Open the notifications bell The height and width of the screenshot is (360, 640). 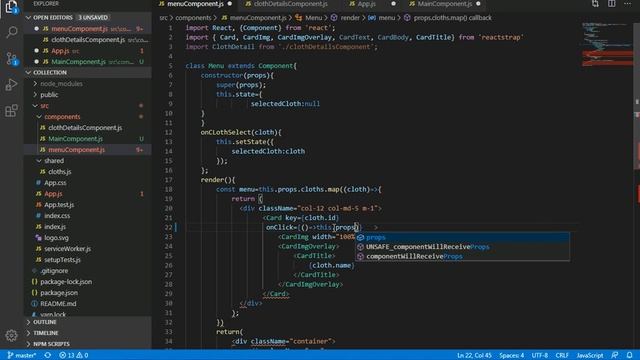point(629,355)
